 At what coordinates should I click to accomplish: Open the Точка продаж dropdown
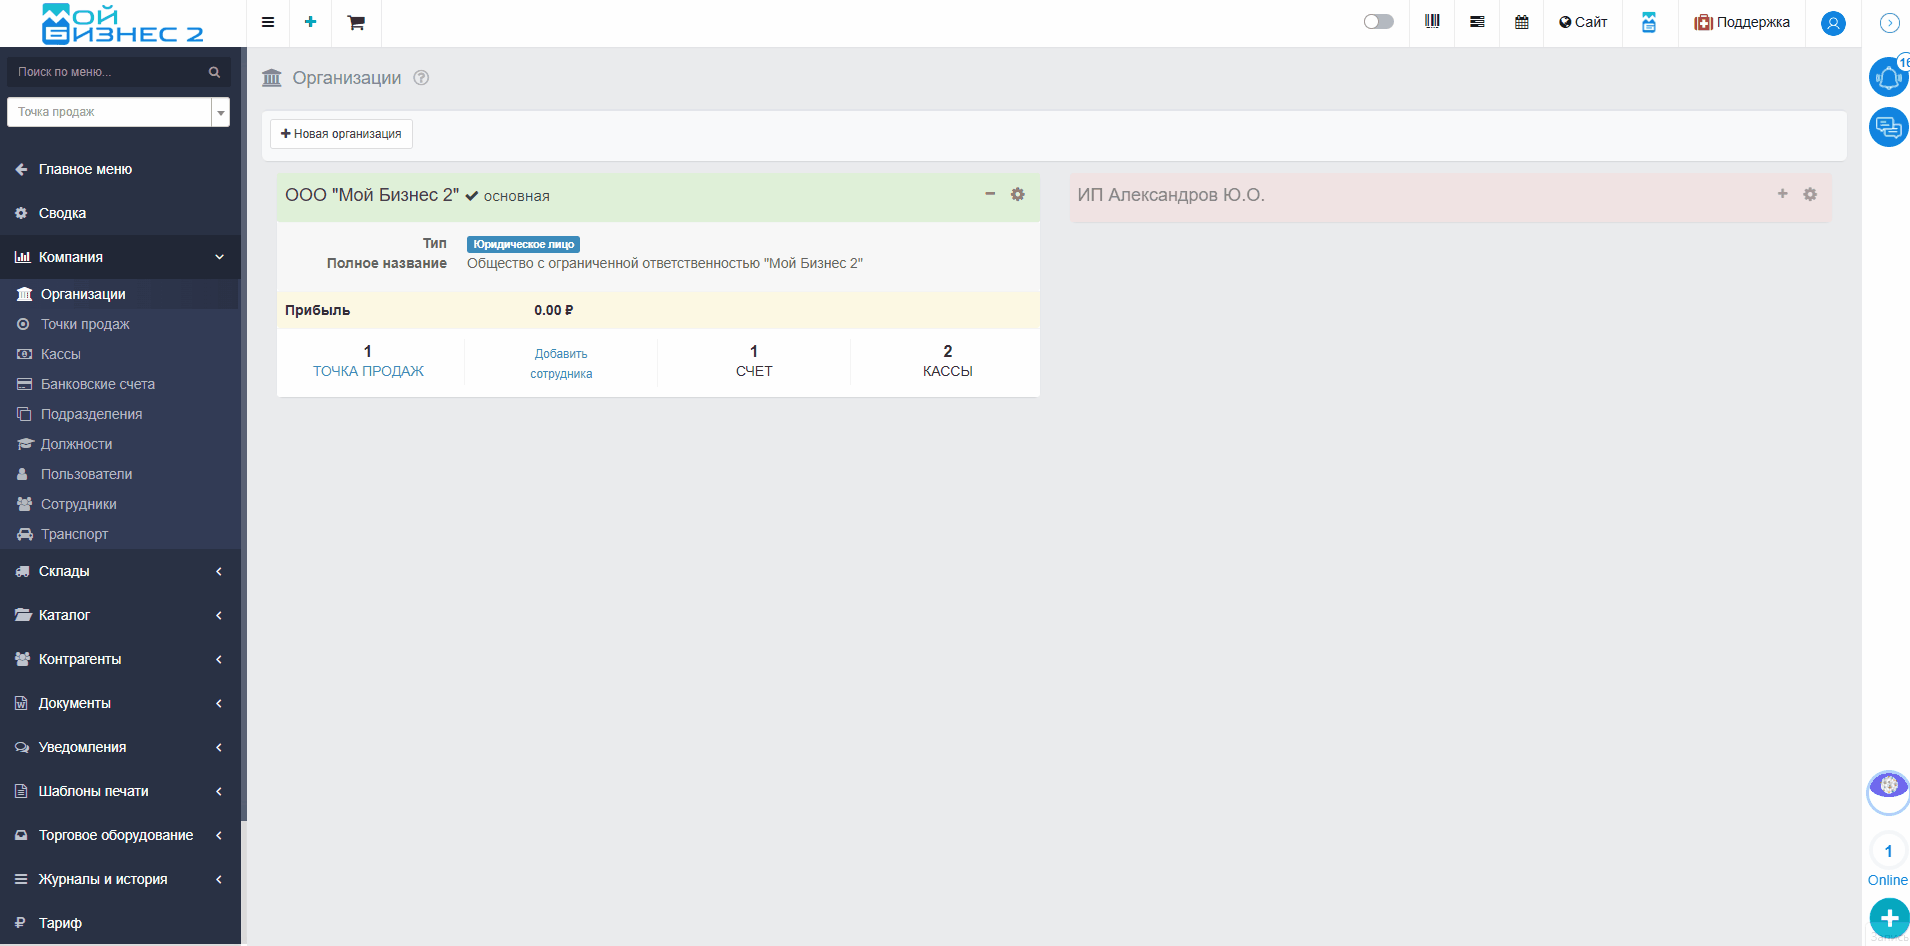(118, 112)
